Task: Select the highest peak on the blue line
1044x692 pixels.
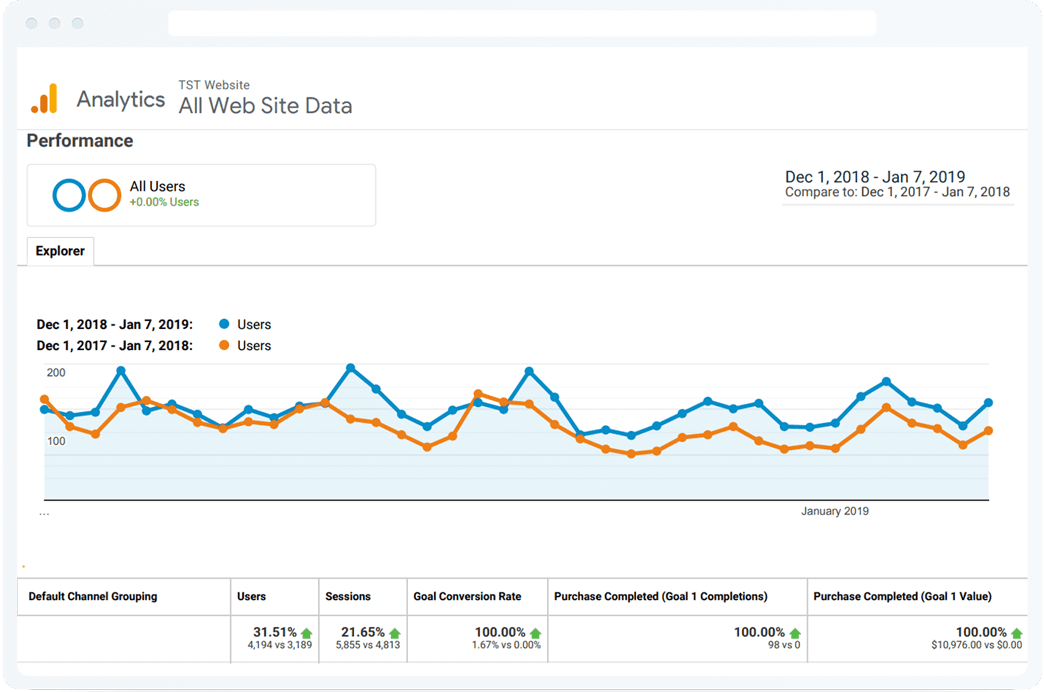Action: pos(352,366)
